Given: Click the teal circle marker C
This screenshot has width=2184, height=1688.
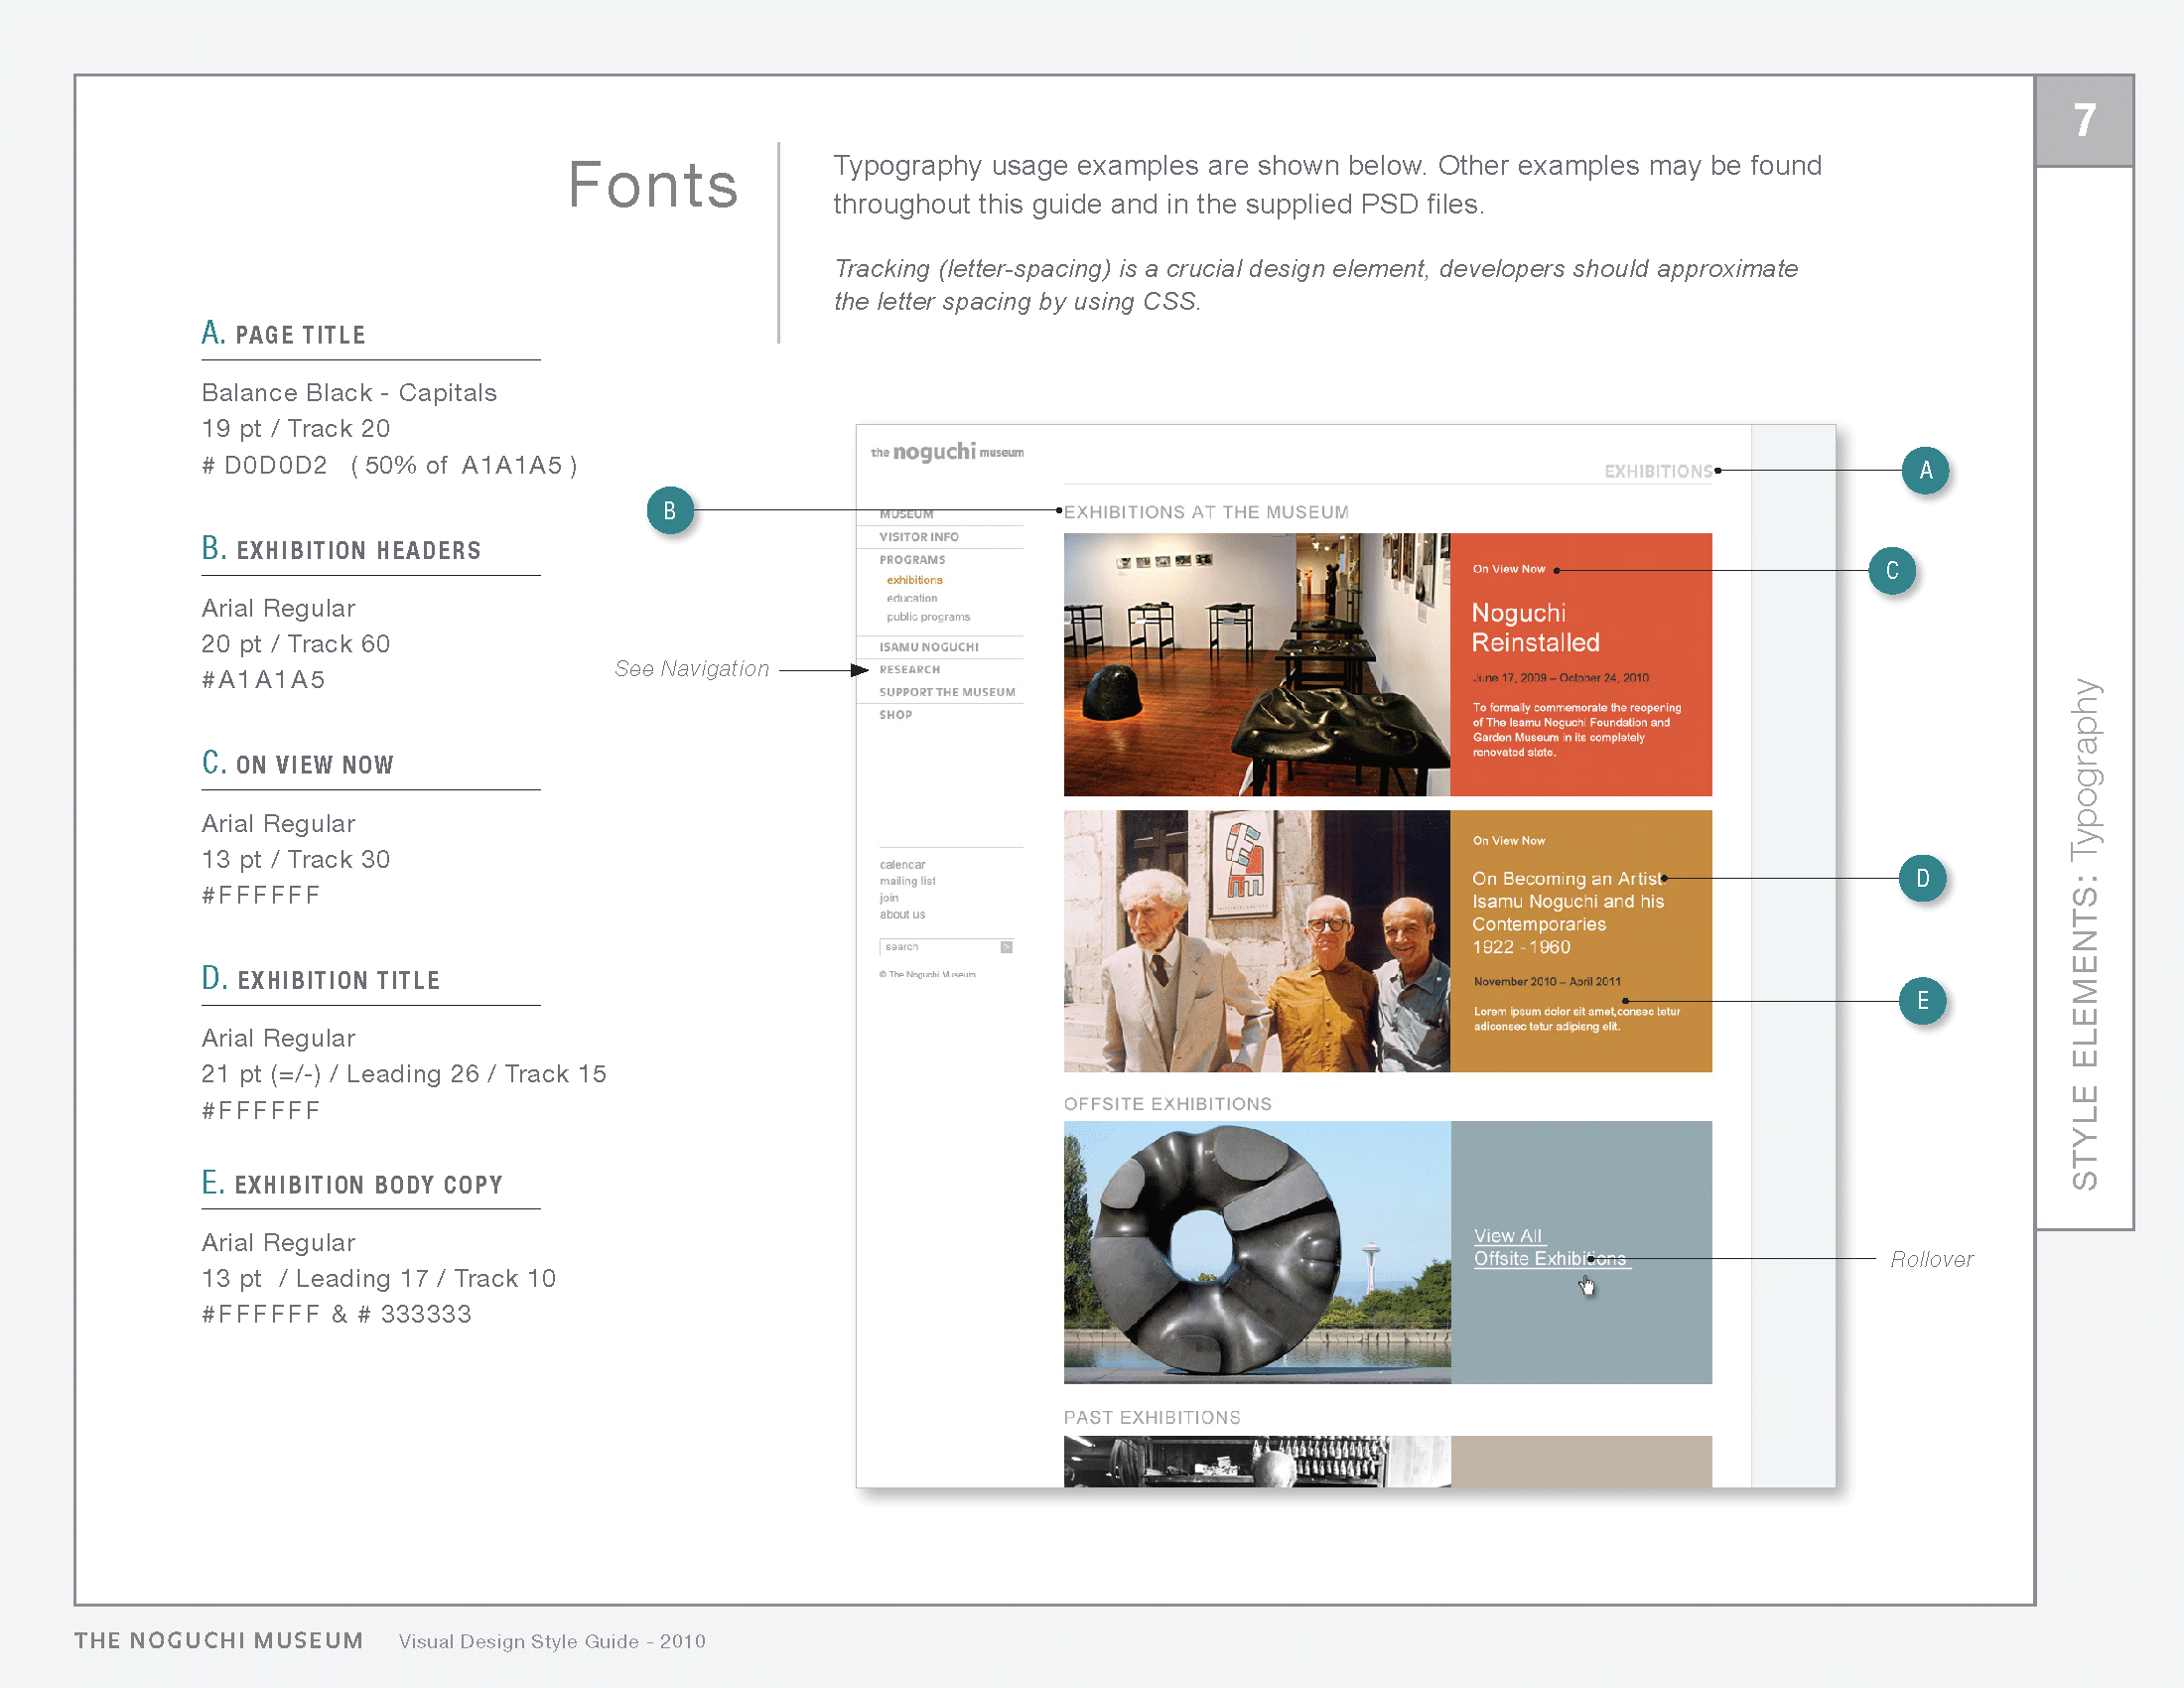Looking at the screenshot, I should [1892, 570].
